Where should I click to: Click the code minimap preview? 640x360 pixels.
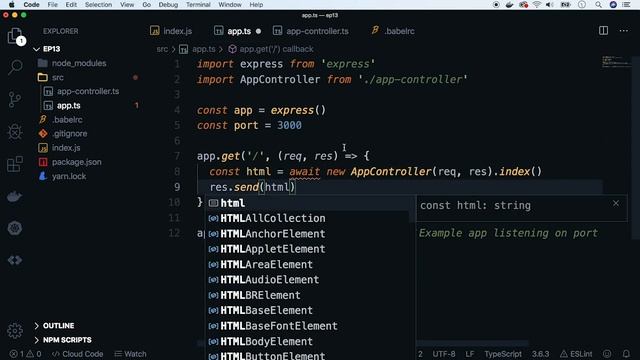tap(616, 62)
